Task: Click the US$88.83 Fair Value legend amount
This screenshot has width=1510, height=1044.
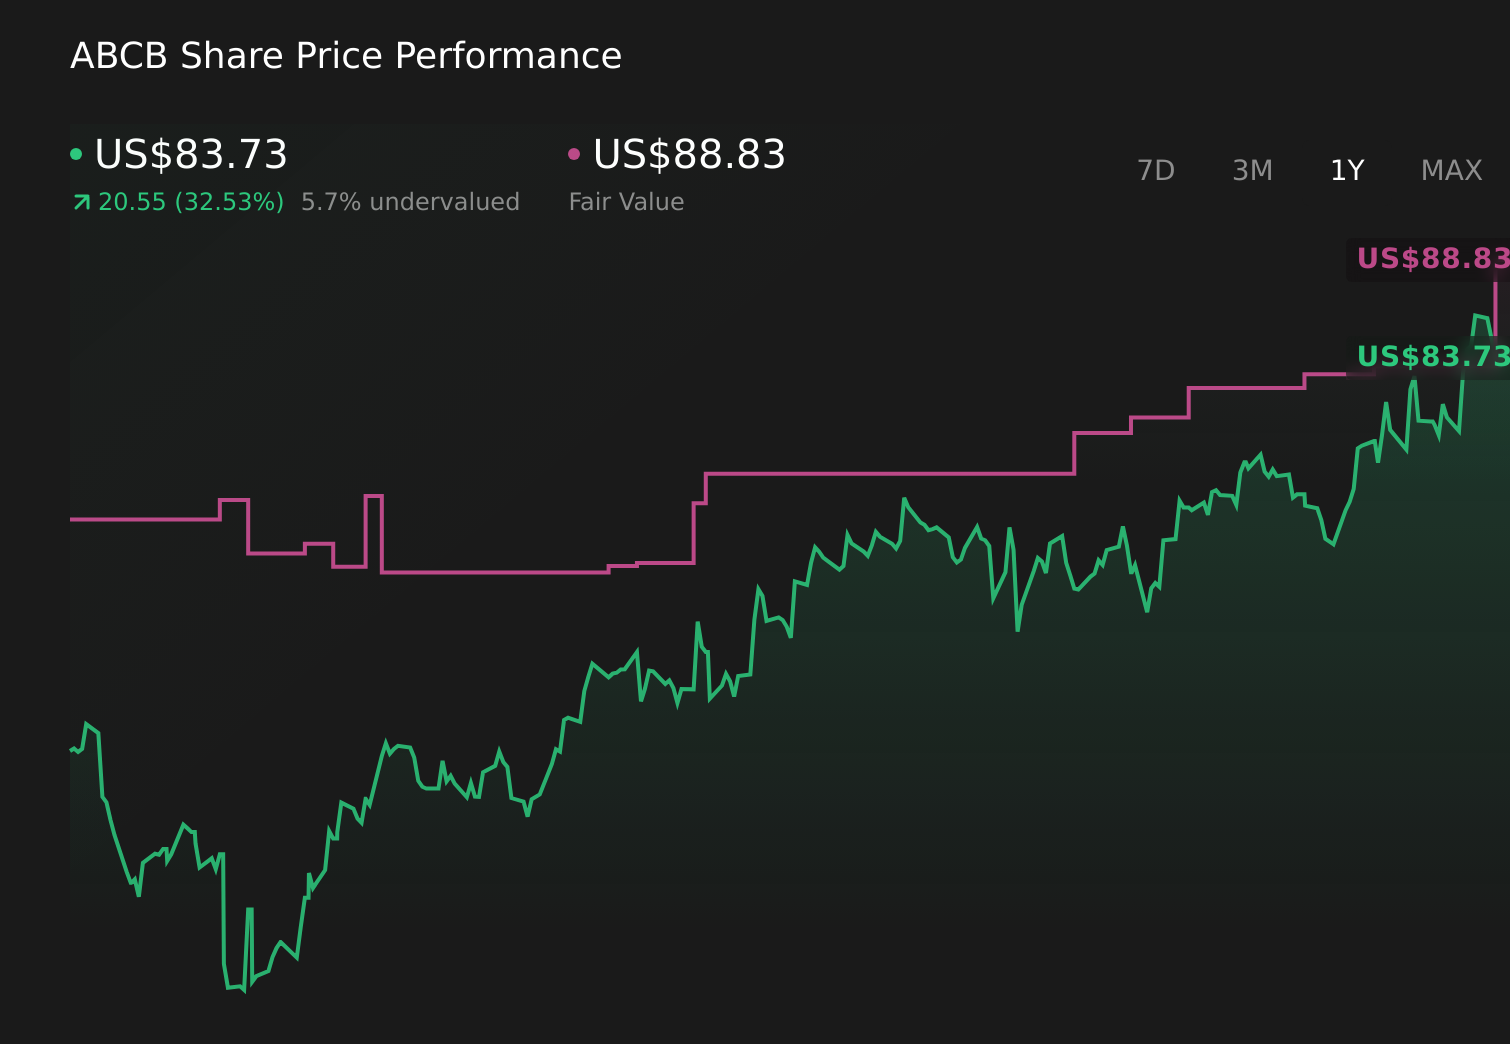Action: (x=688, y=155)
